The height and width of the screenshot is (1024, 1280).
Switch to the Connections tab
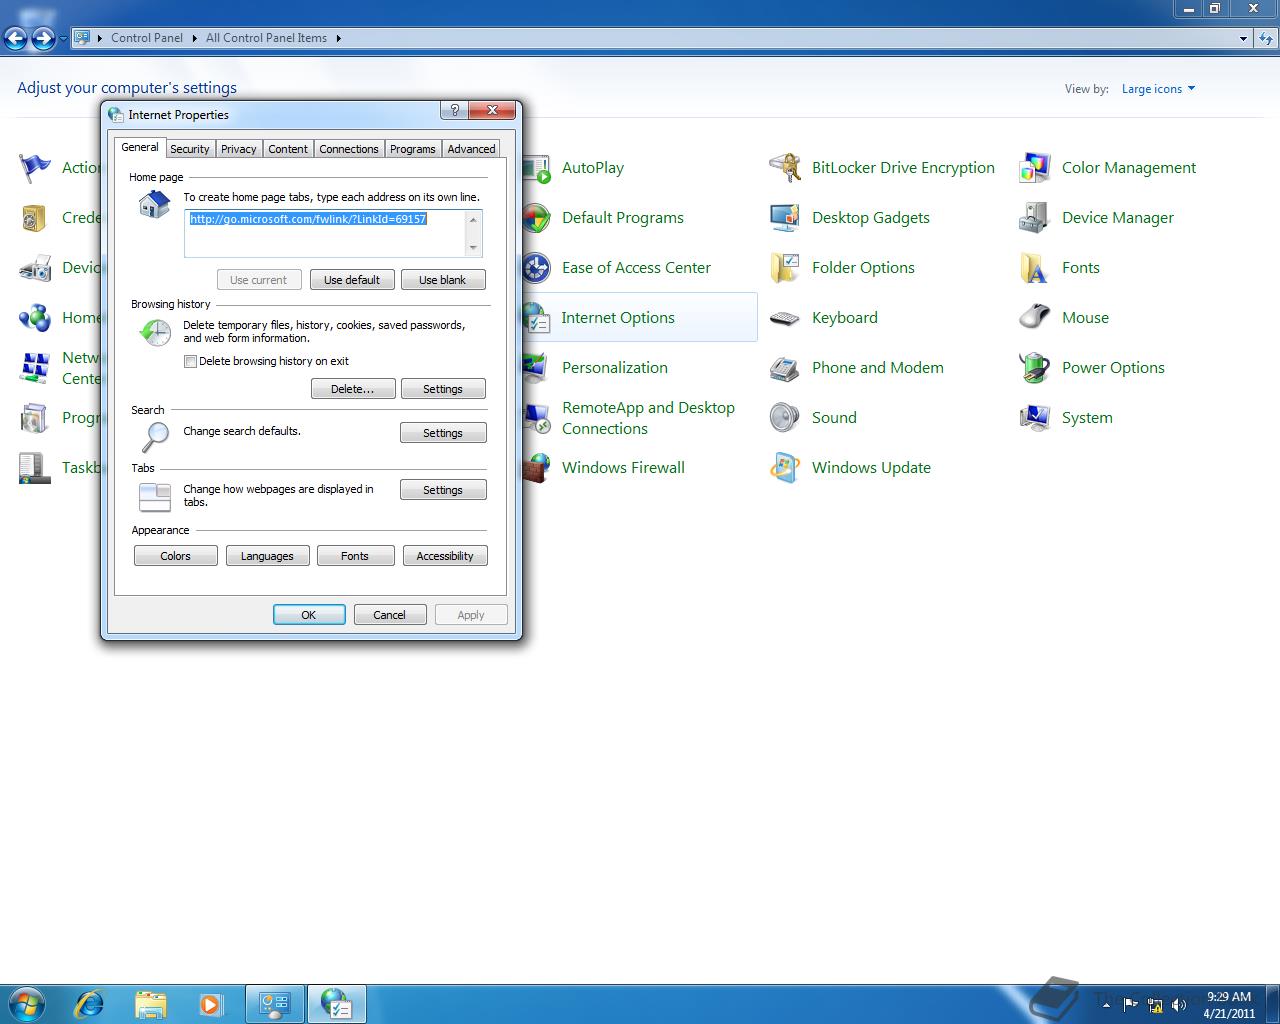click(x=349, y=149)
